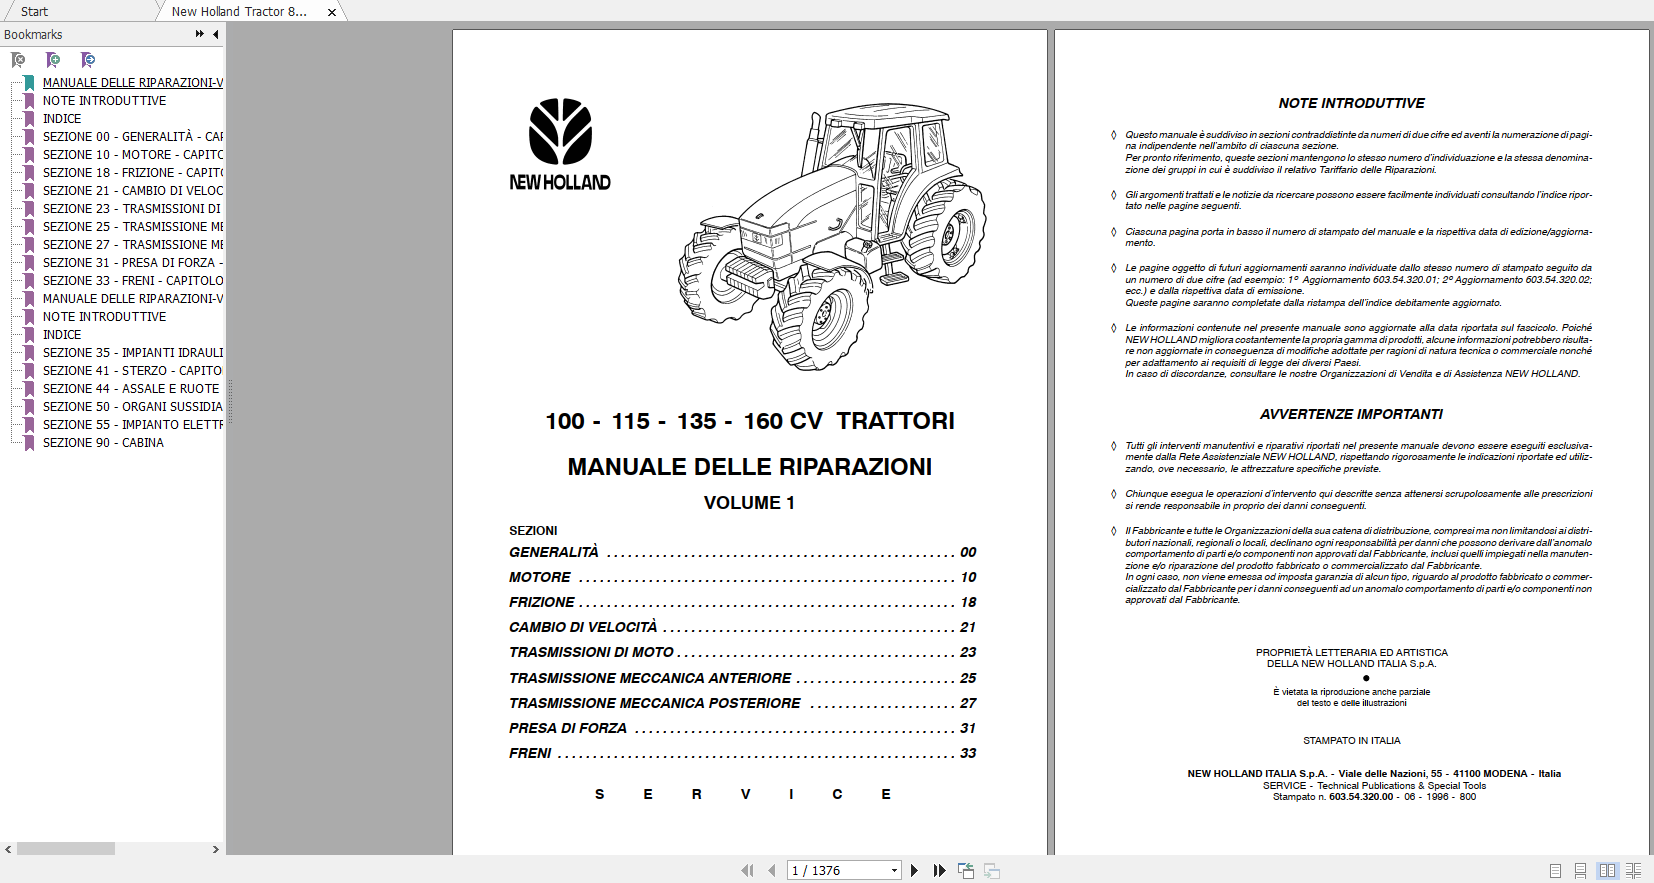Click bookmark icon beside SEZIONE 23 - TRASMISSIONI
1654x883 pixels.
(29, 209)
